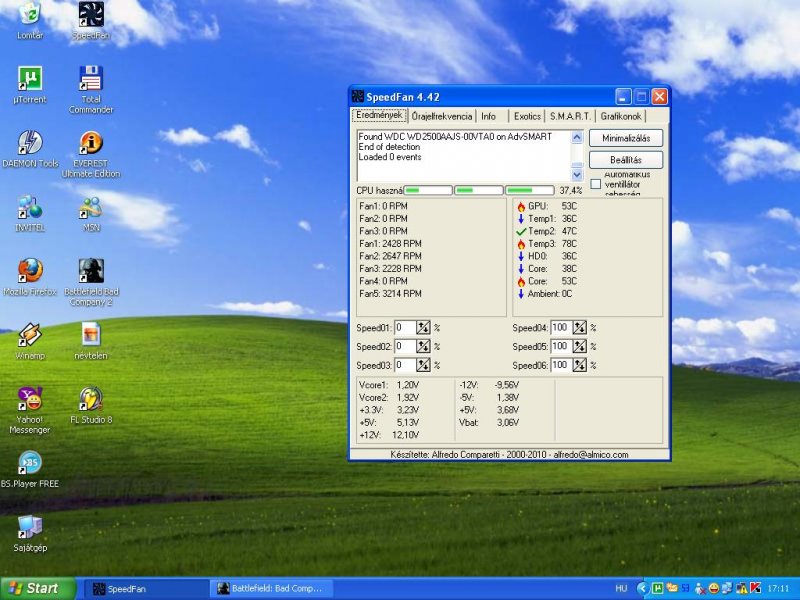Image resolution: width=800 pixels, height=600 pixels.
Task: Adjust the Speed04 spinner arrows
Action: coord(579,328)
